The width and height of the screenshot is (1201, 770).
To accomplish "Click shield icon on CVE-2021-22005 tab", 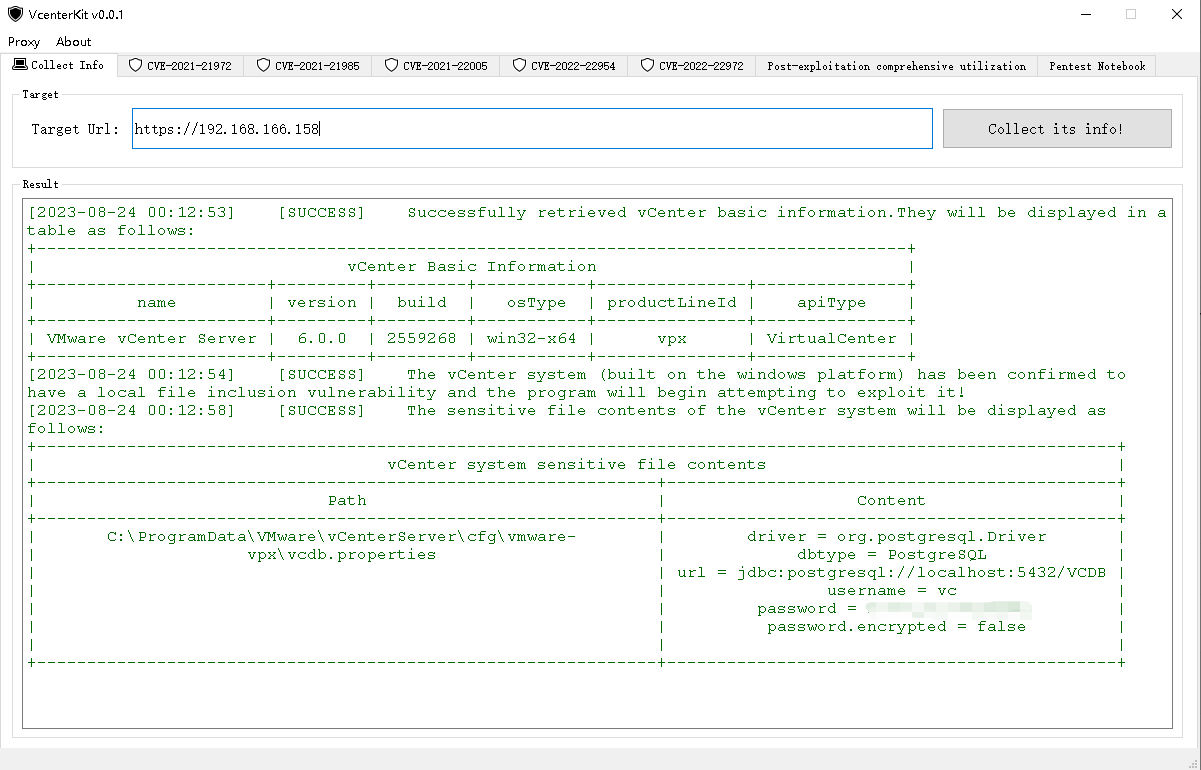I will pyautogui.click(x=392, y=66).
